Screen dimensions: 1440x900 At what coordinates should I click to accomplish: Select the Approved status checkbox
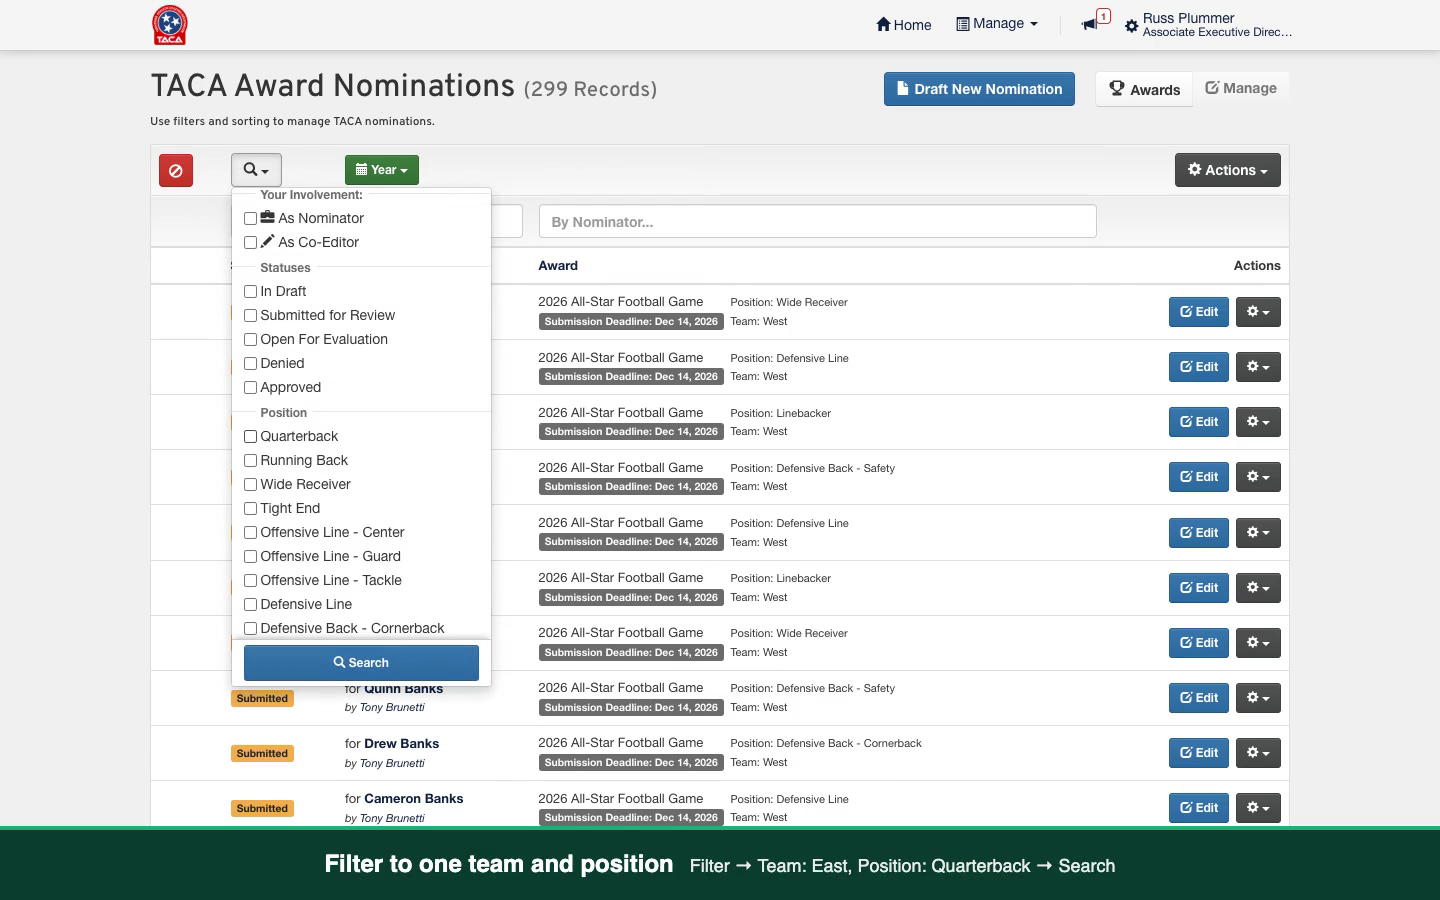251,387
